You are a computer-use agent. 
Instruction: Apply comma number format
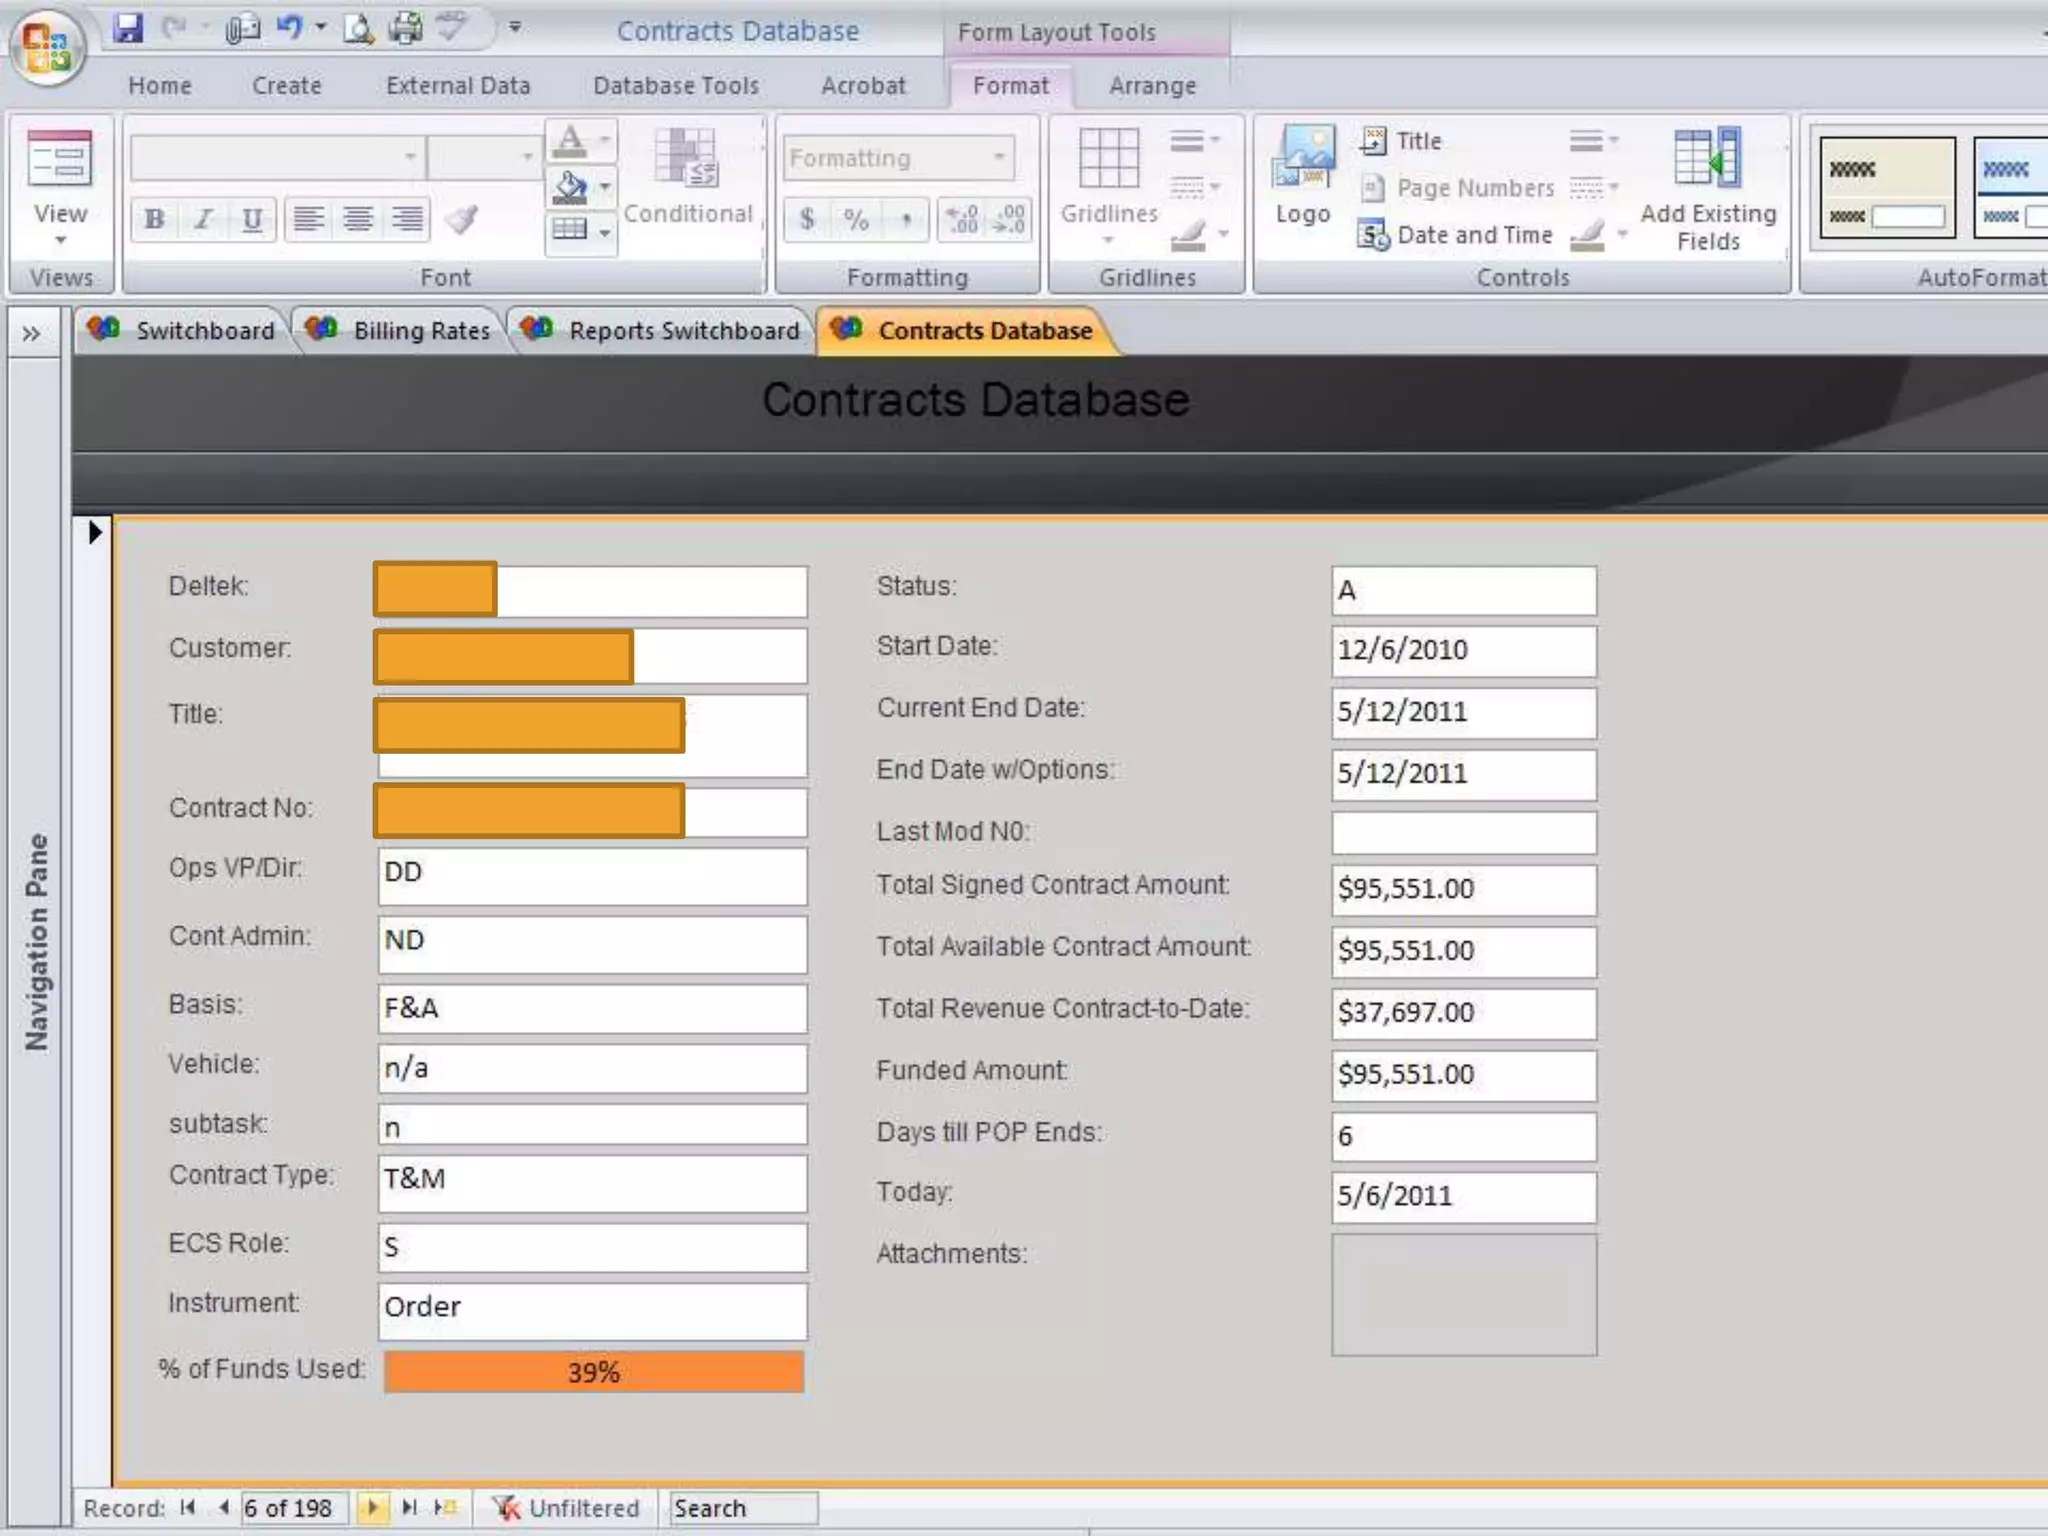[x=905, y=219]
